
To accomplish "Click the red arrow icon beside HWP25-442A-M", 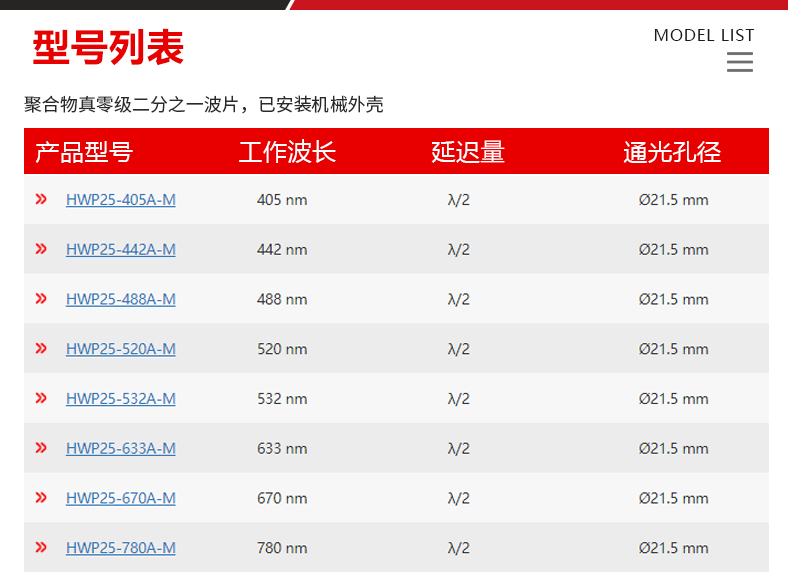I will 41,249.
